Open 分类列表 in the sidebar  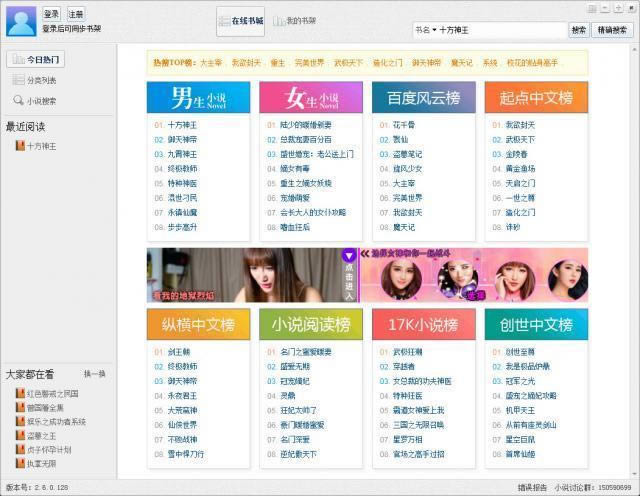coord(35,80)
